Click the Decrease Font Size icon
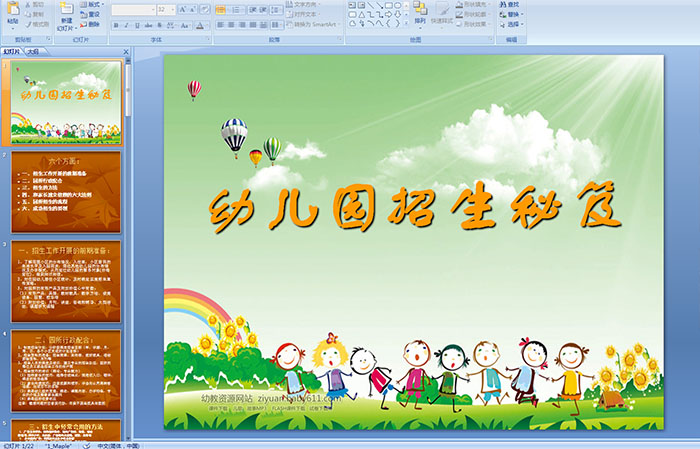The image size is (700, 449). pos(193,9)
